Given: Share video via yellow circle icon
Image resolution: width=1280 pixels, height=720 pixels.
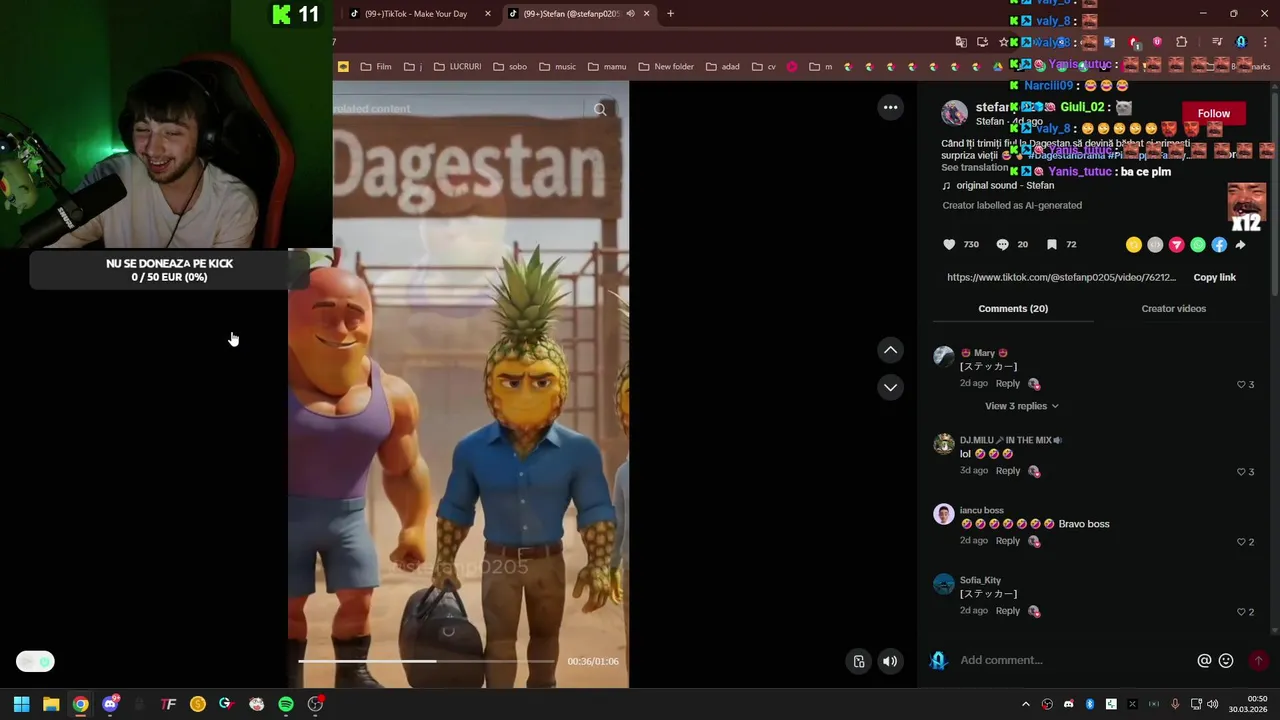Looking at the screenshot, I should tap(1133, 245).
